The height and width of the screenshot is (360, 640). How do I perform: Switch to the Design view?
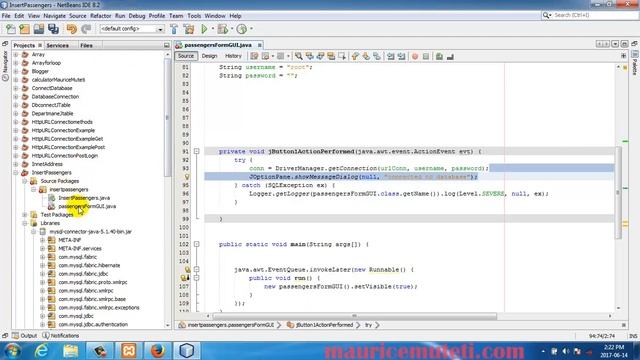click(x=209, y=56)
